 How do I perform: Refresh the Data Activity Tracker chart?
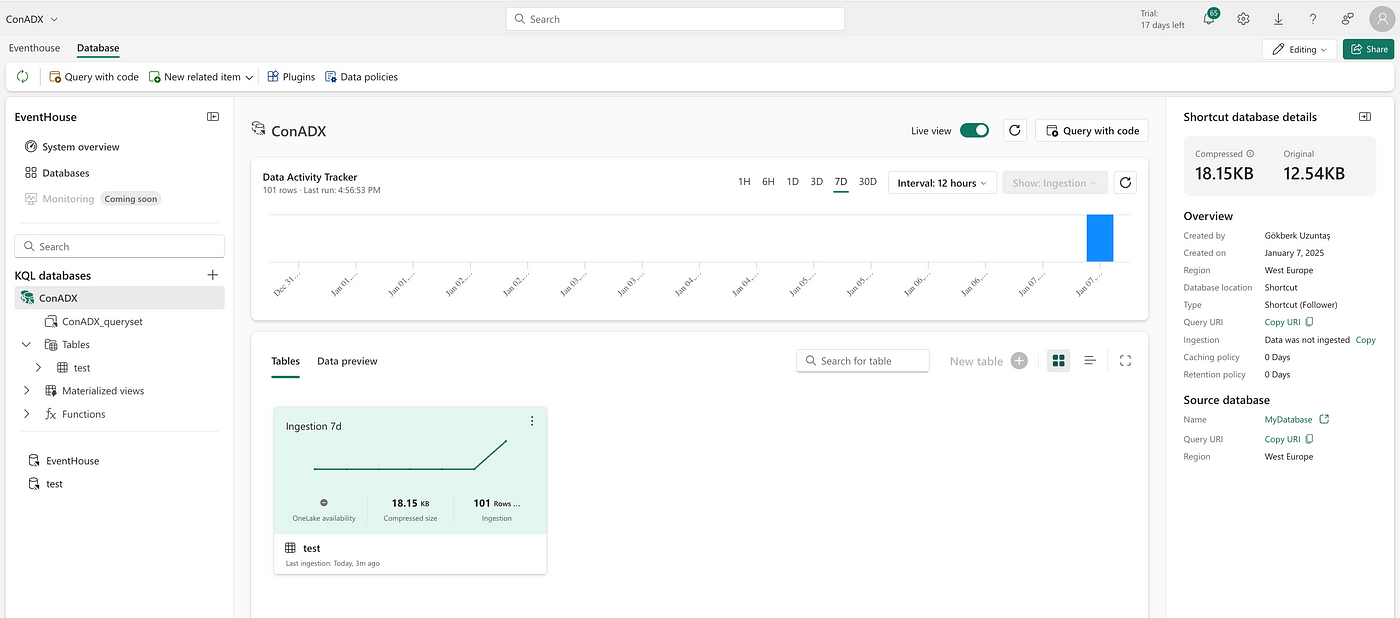[1125, 183]
